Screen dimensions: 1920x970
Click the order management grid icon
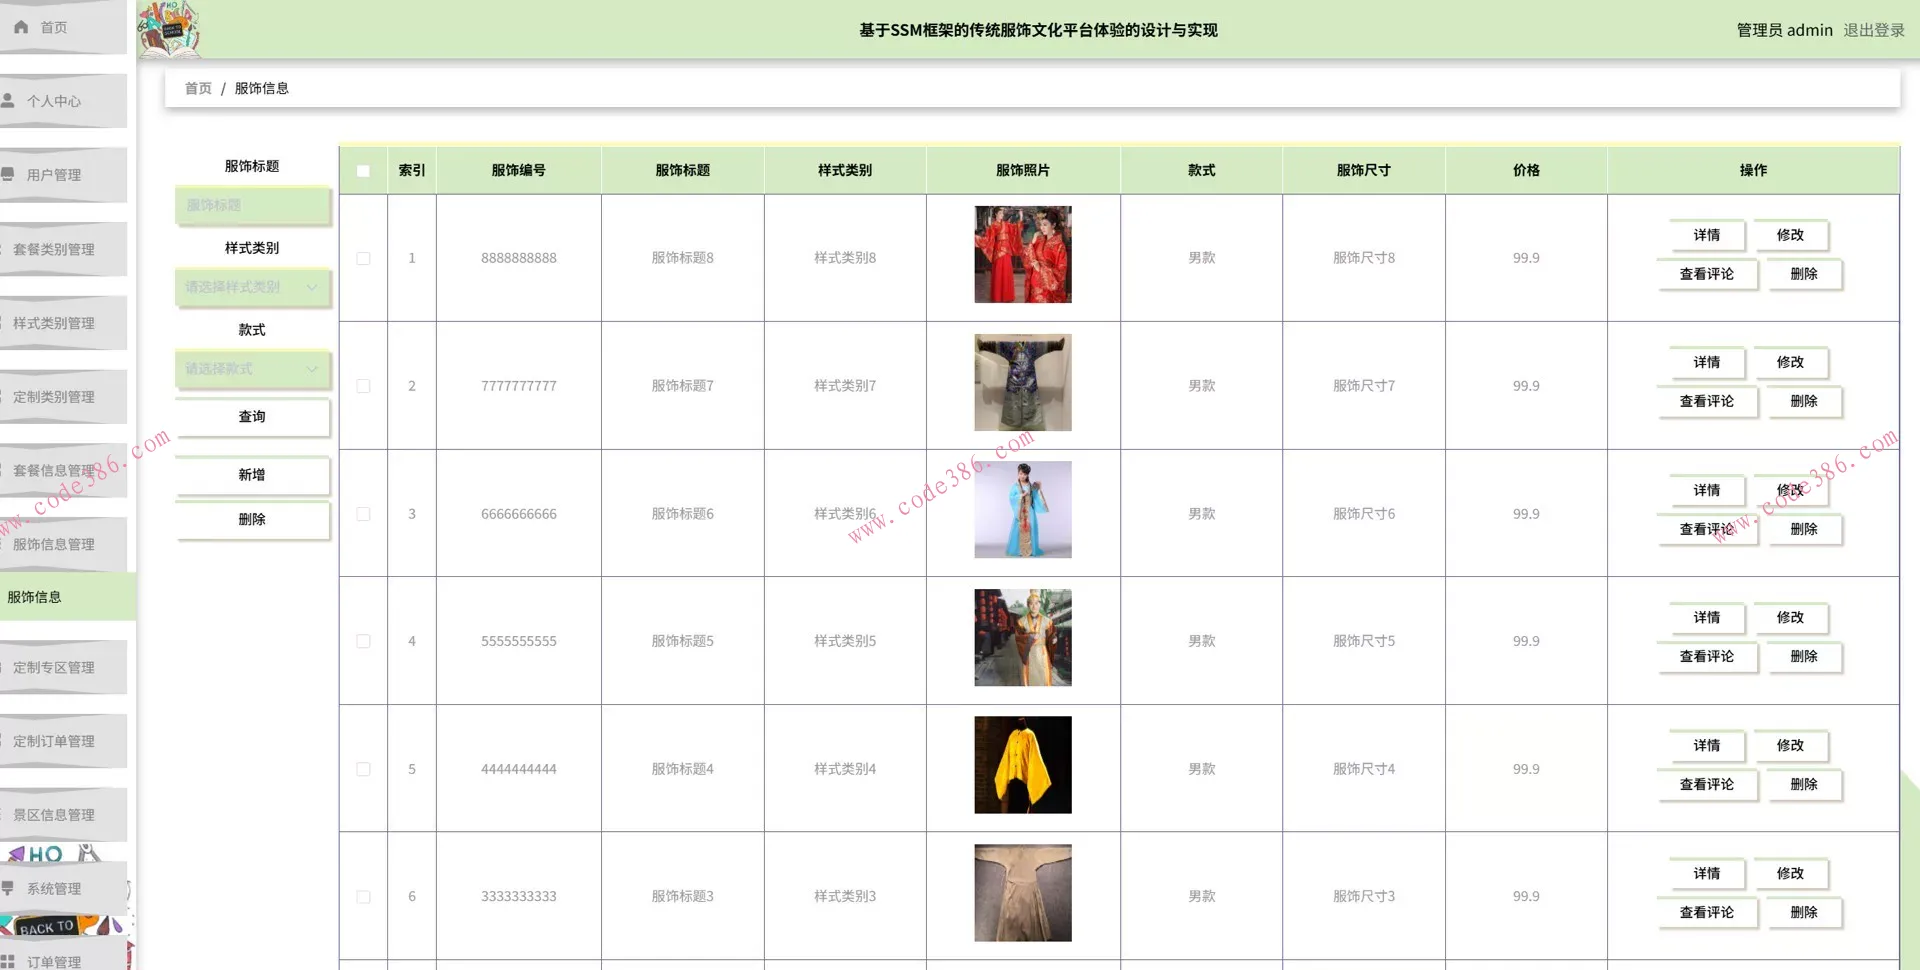(8, 962)
